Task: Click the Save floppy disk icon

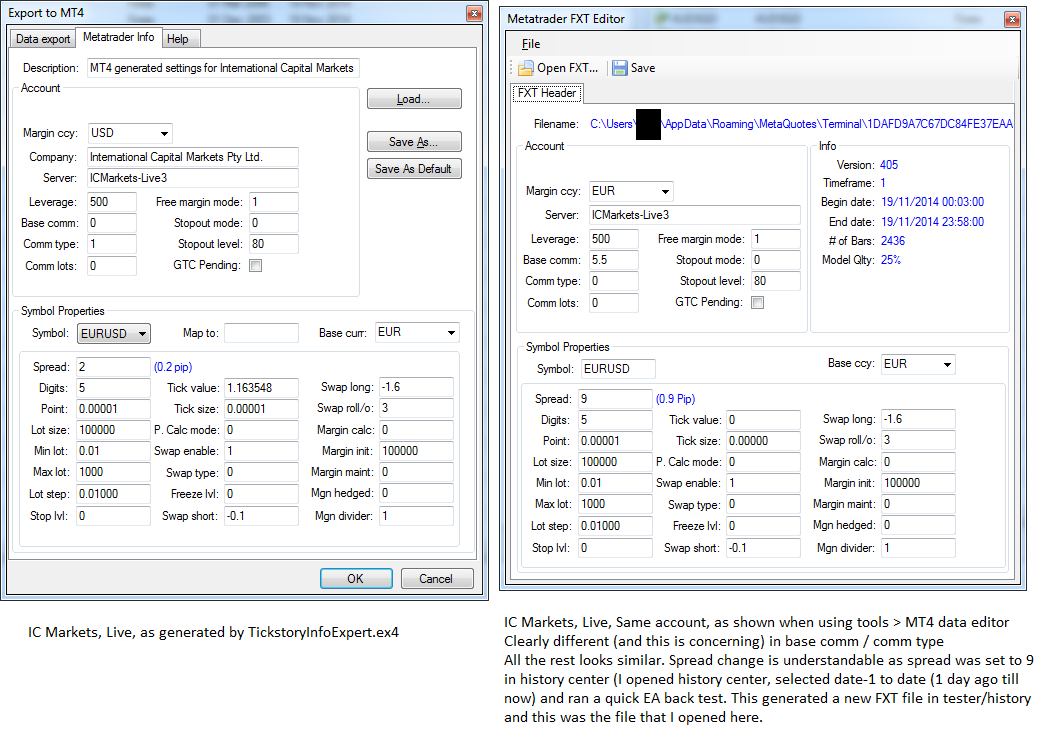Action: [x=620, y=68]
